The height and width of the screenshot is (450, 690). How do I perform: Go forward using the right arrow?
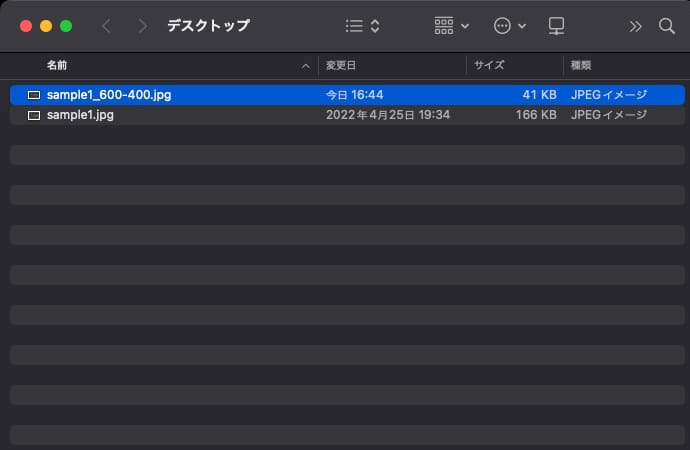143,26
